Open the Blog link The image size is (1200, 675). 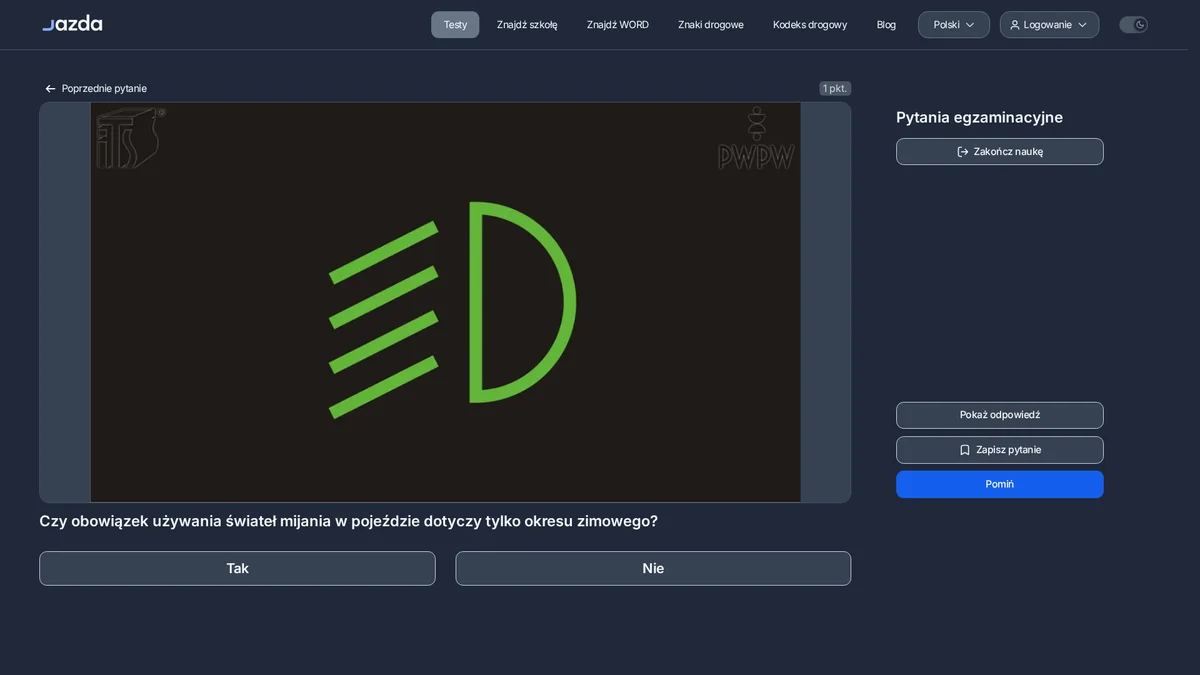[886, 25]
